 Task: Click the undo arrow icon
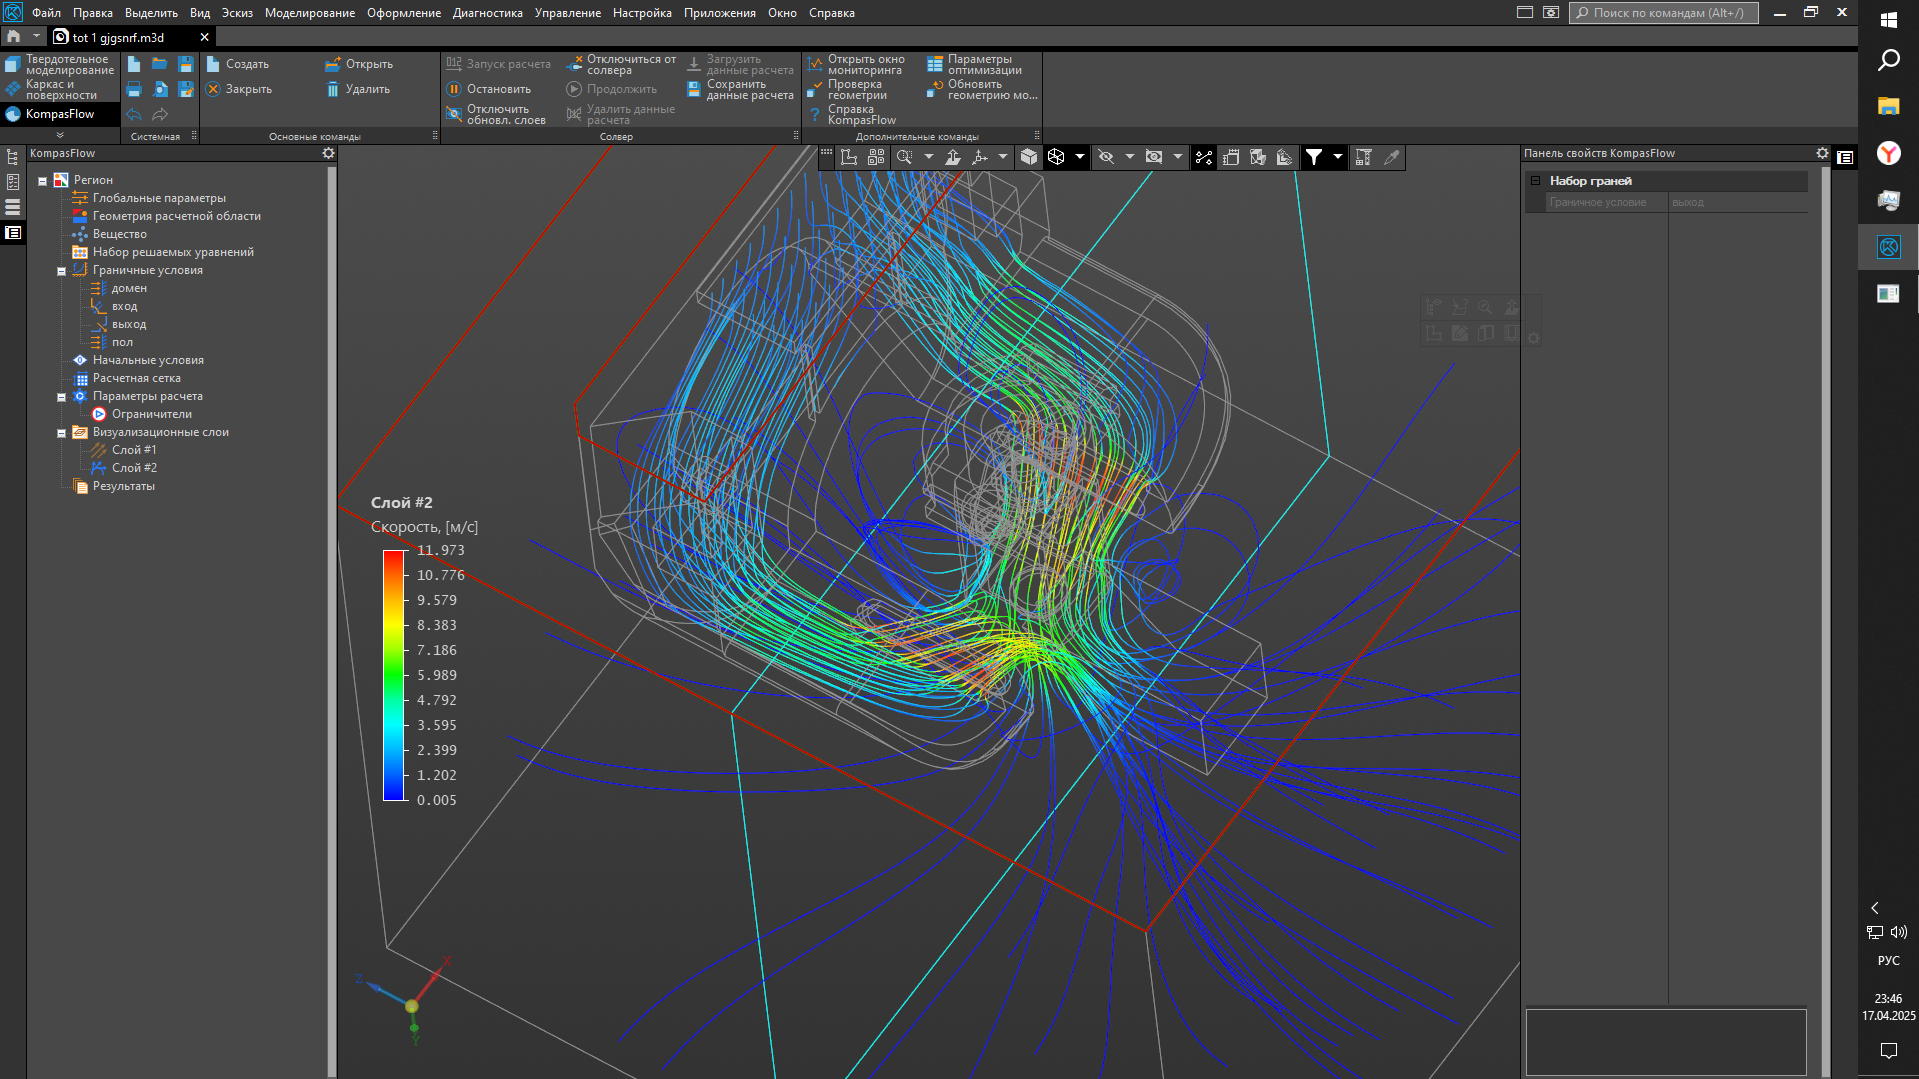pos(134,115)
